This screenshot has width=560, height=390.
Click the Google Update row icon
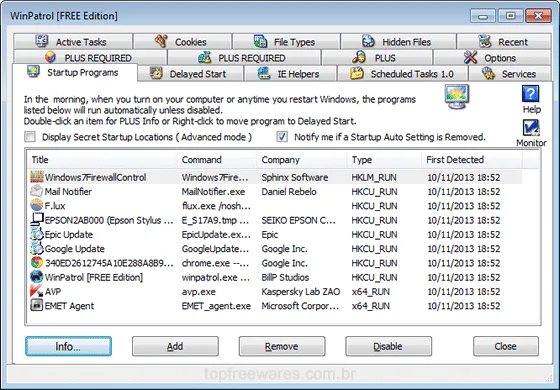(37, 248)
